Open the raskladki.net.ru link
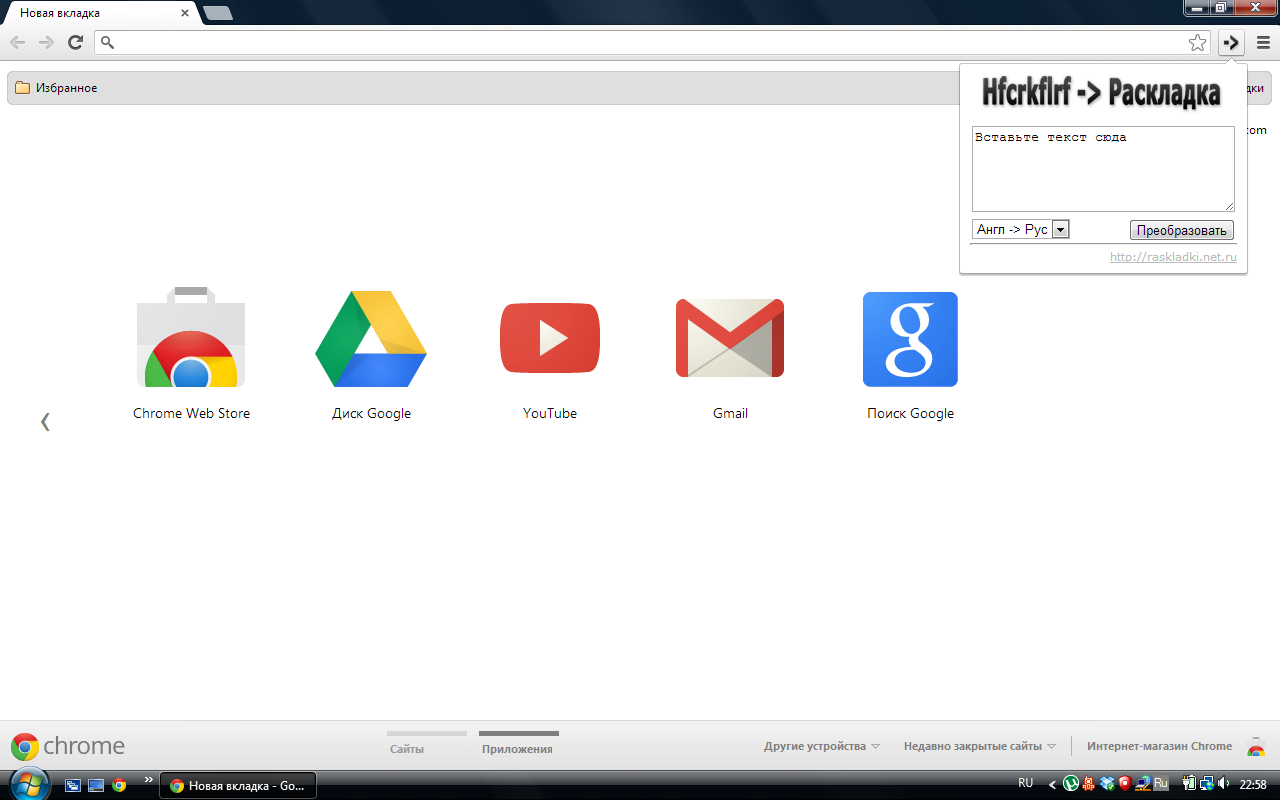This screenshot has width=1280, height=800. point(1173,257)
